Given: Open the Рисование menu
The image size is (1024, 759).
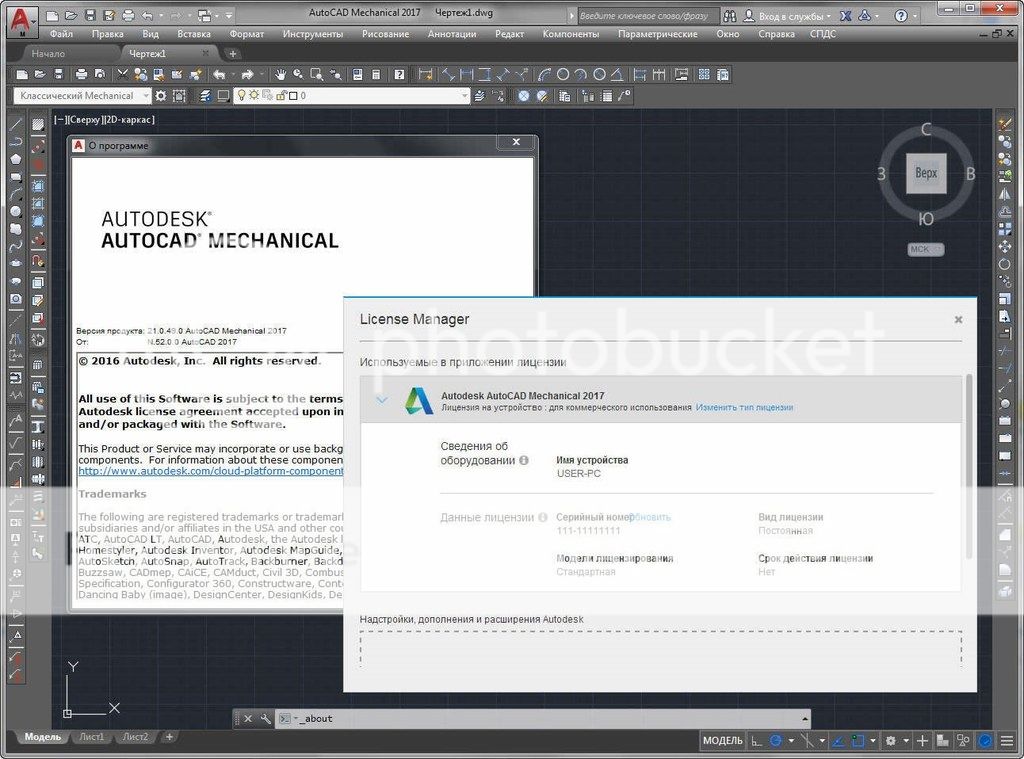Looking at the screenshot, I should (385, 34).
